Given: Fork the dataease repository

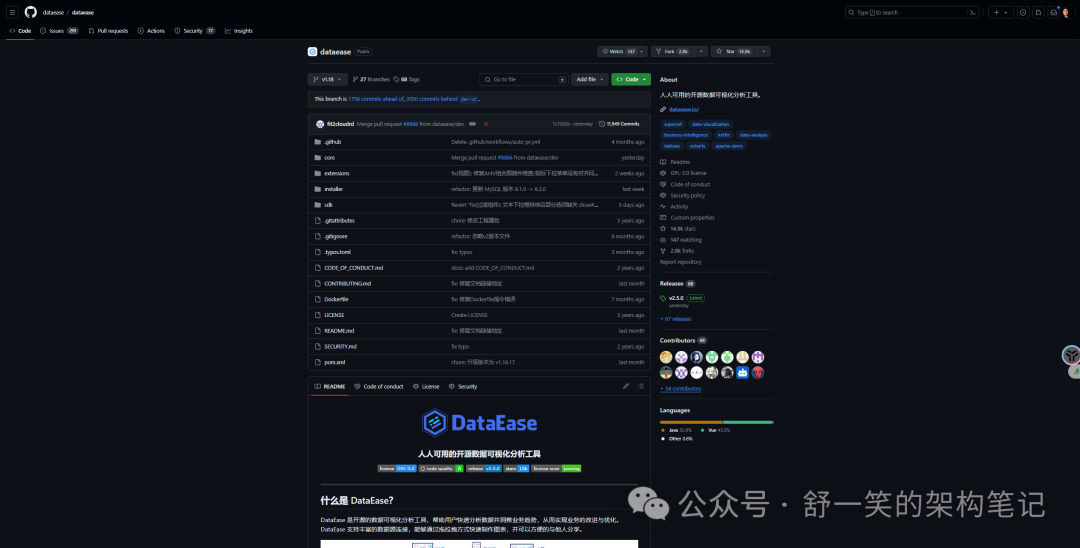Looking at the screenshot, I should (674, 52).
